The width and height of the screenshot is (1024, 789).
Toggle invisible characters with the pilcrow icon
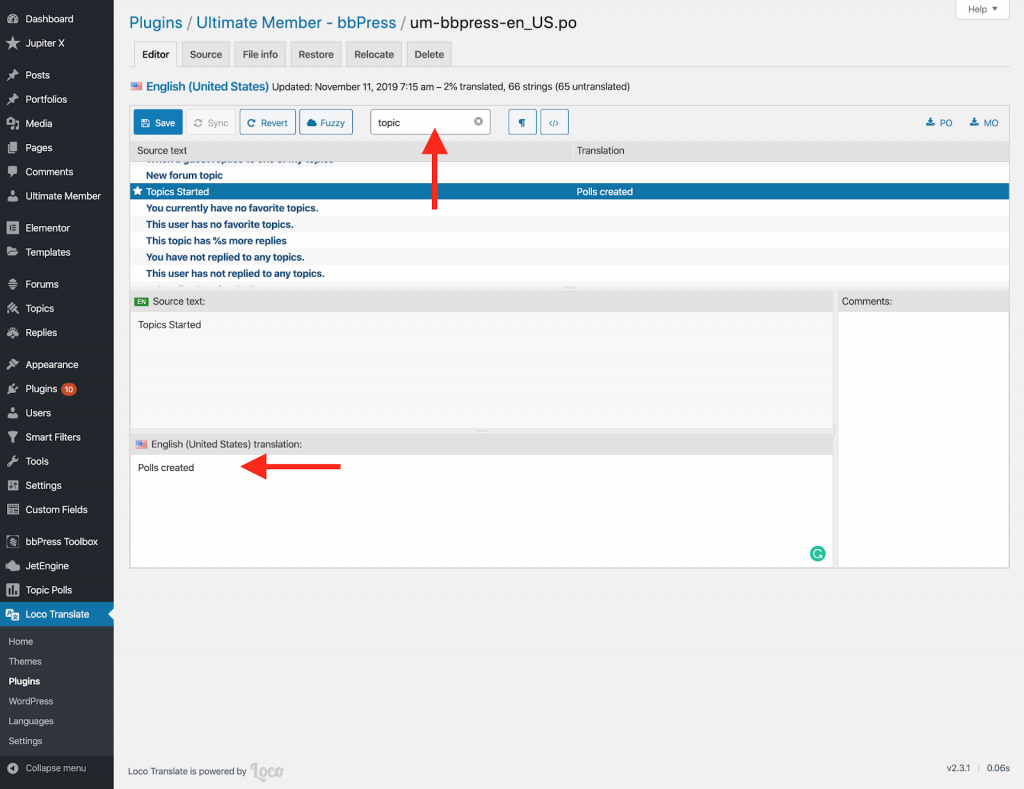click(521, 122)
